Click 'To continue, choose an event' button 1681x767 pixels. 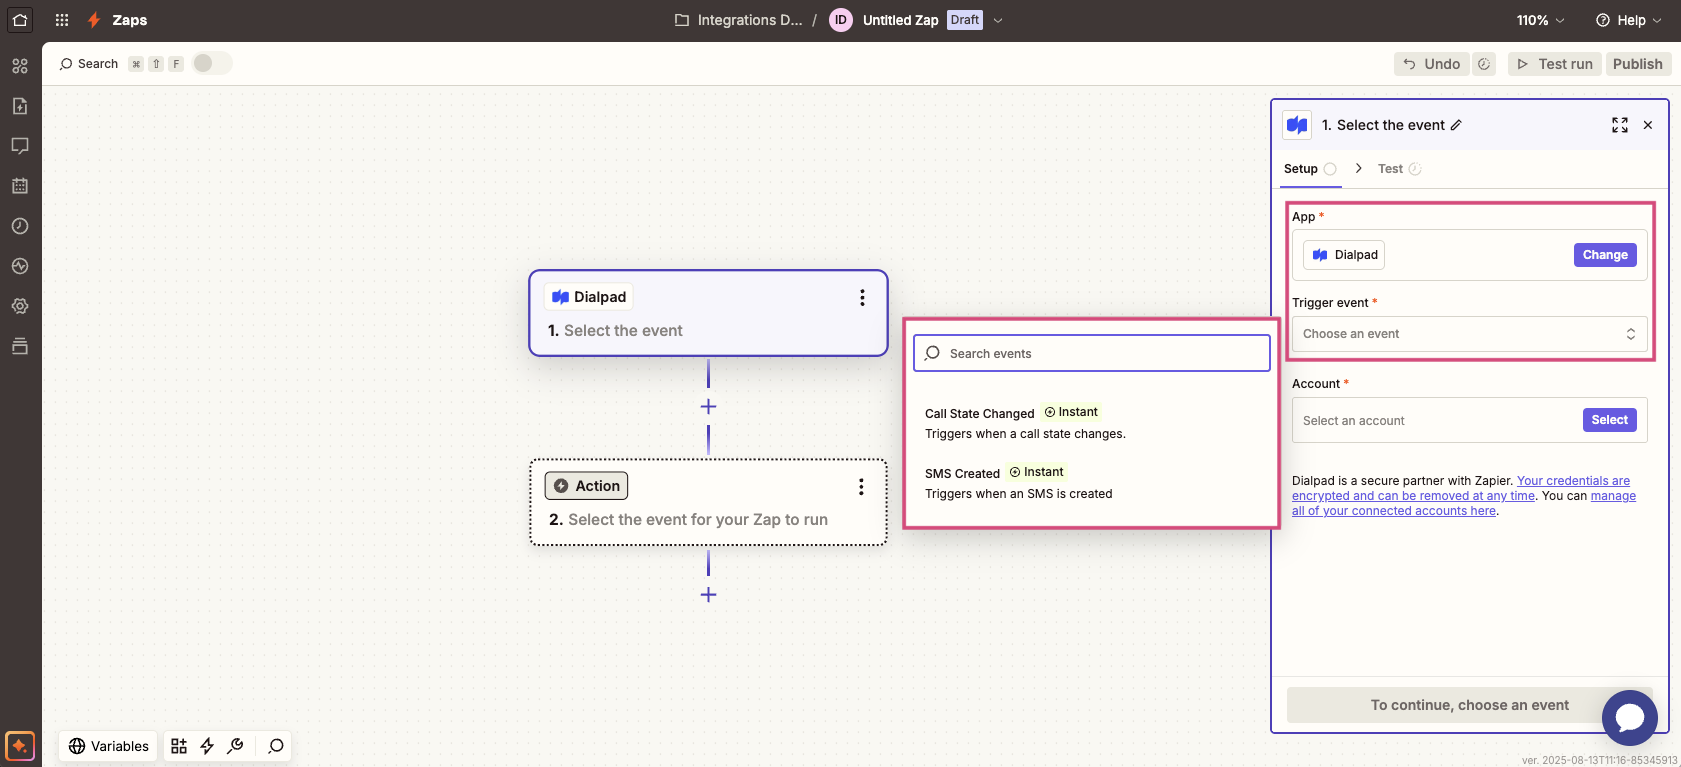pyautogui.click(x=1469, y=705)
